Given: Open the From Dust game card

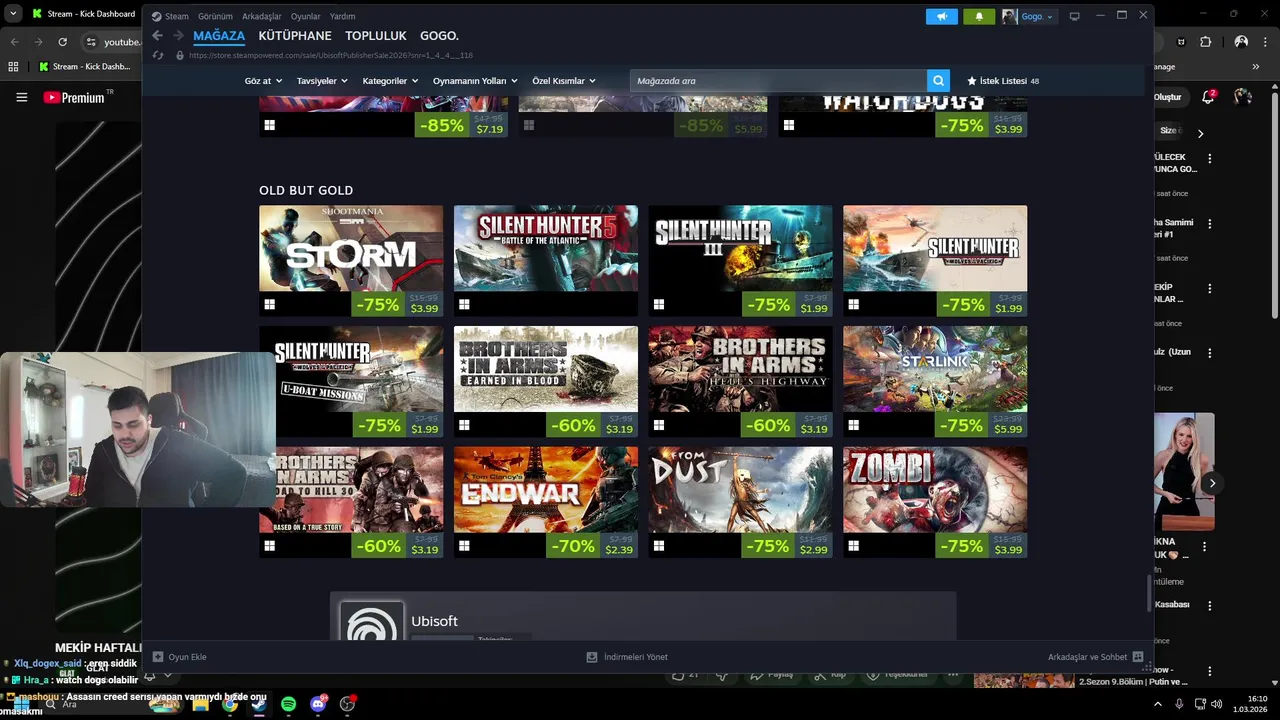Looking at the screenshot, I should tap(740, 503).
